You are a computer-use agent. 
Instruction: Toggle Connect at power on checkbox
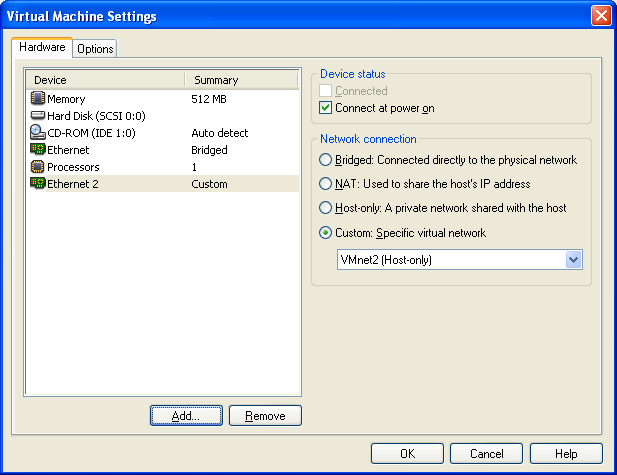[x=325, y=108]
